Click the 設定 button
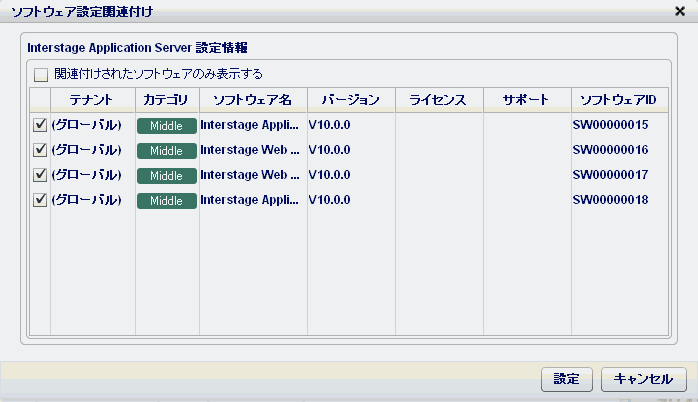This screenshot has height=402, width=698. point(567,379)
